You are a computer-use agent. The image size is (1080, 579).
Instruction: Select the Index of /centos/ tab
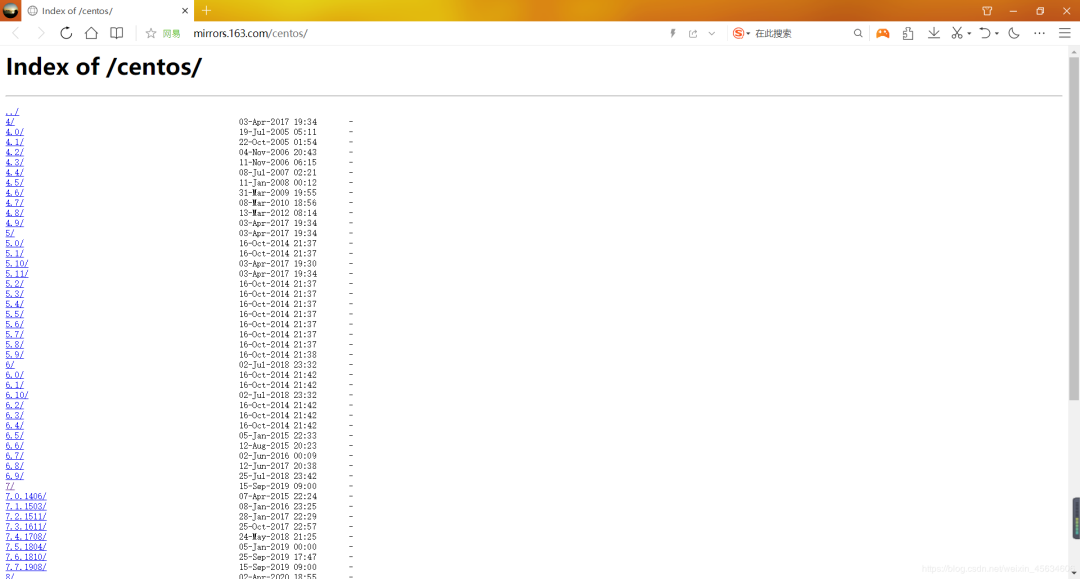pyautogui.click(x=107, y=11)
